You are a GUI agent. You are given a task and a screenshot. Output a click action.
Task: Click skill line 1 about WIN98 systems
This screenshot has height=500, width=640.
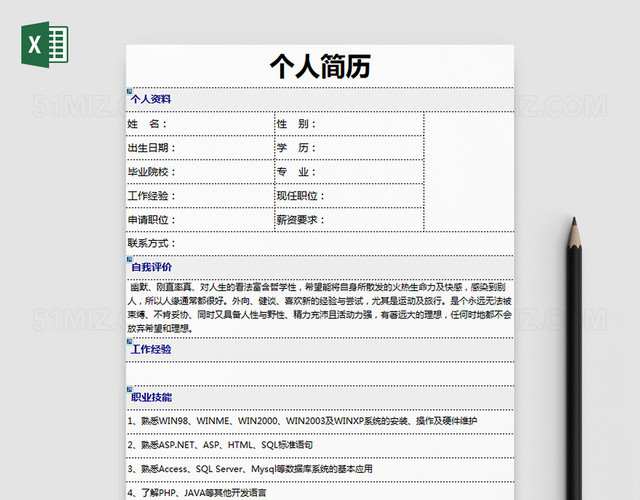coord(302,421)
